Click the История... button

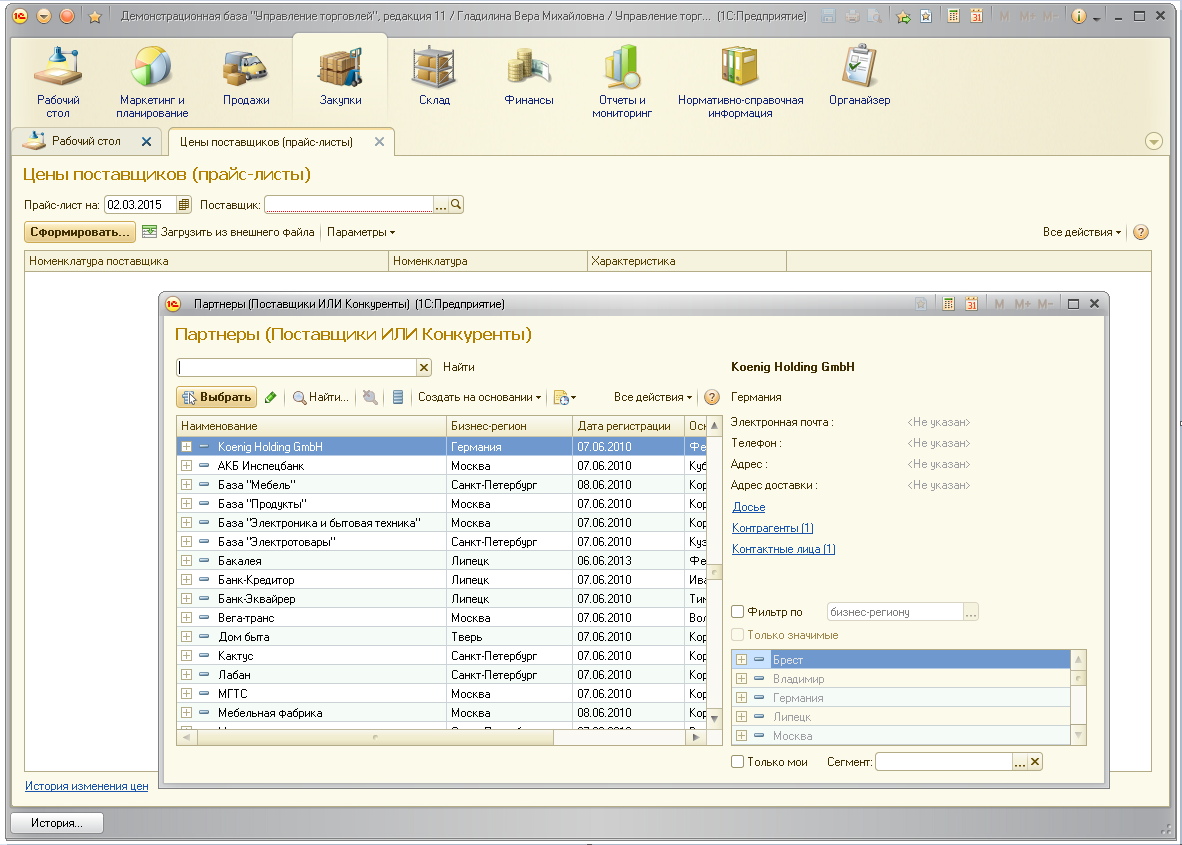coord(57,823)
